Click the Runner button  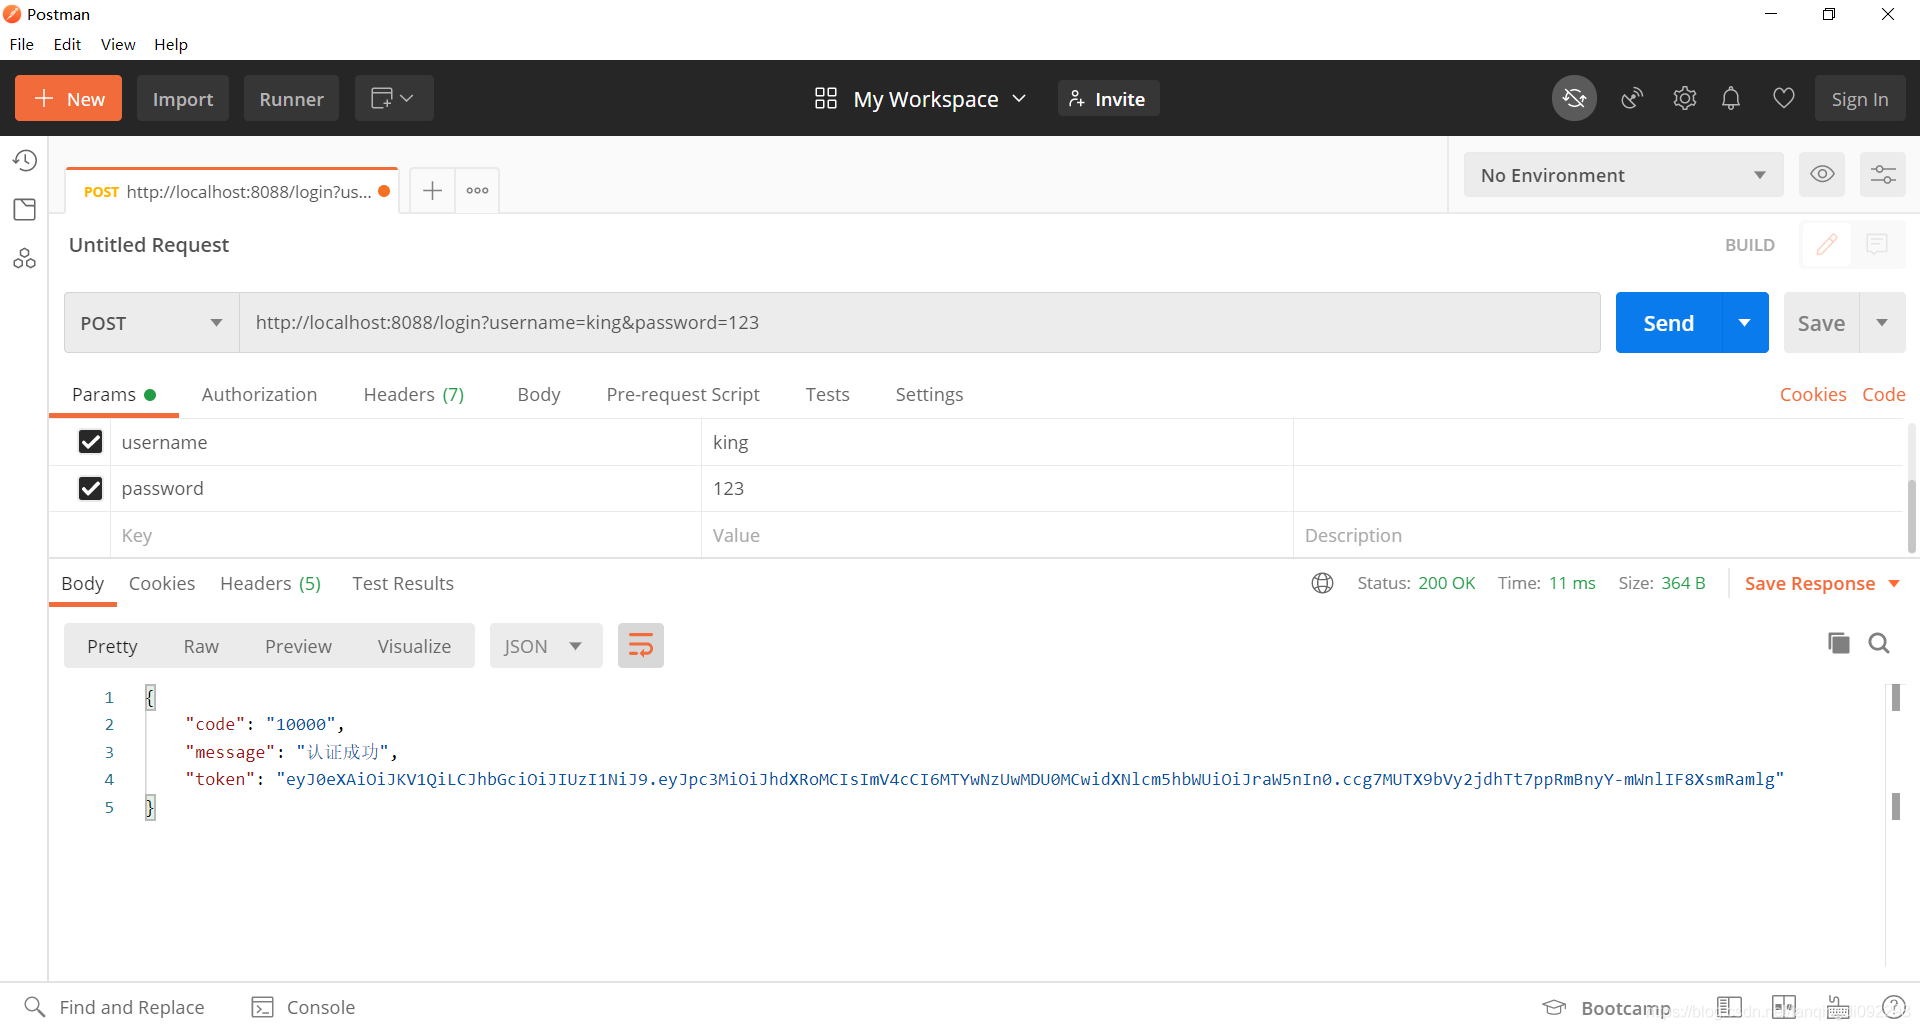tap(291, 98)
